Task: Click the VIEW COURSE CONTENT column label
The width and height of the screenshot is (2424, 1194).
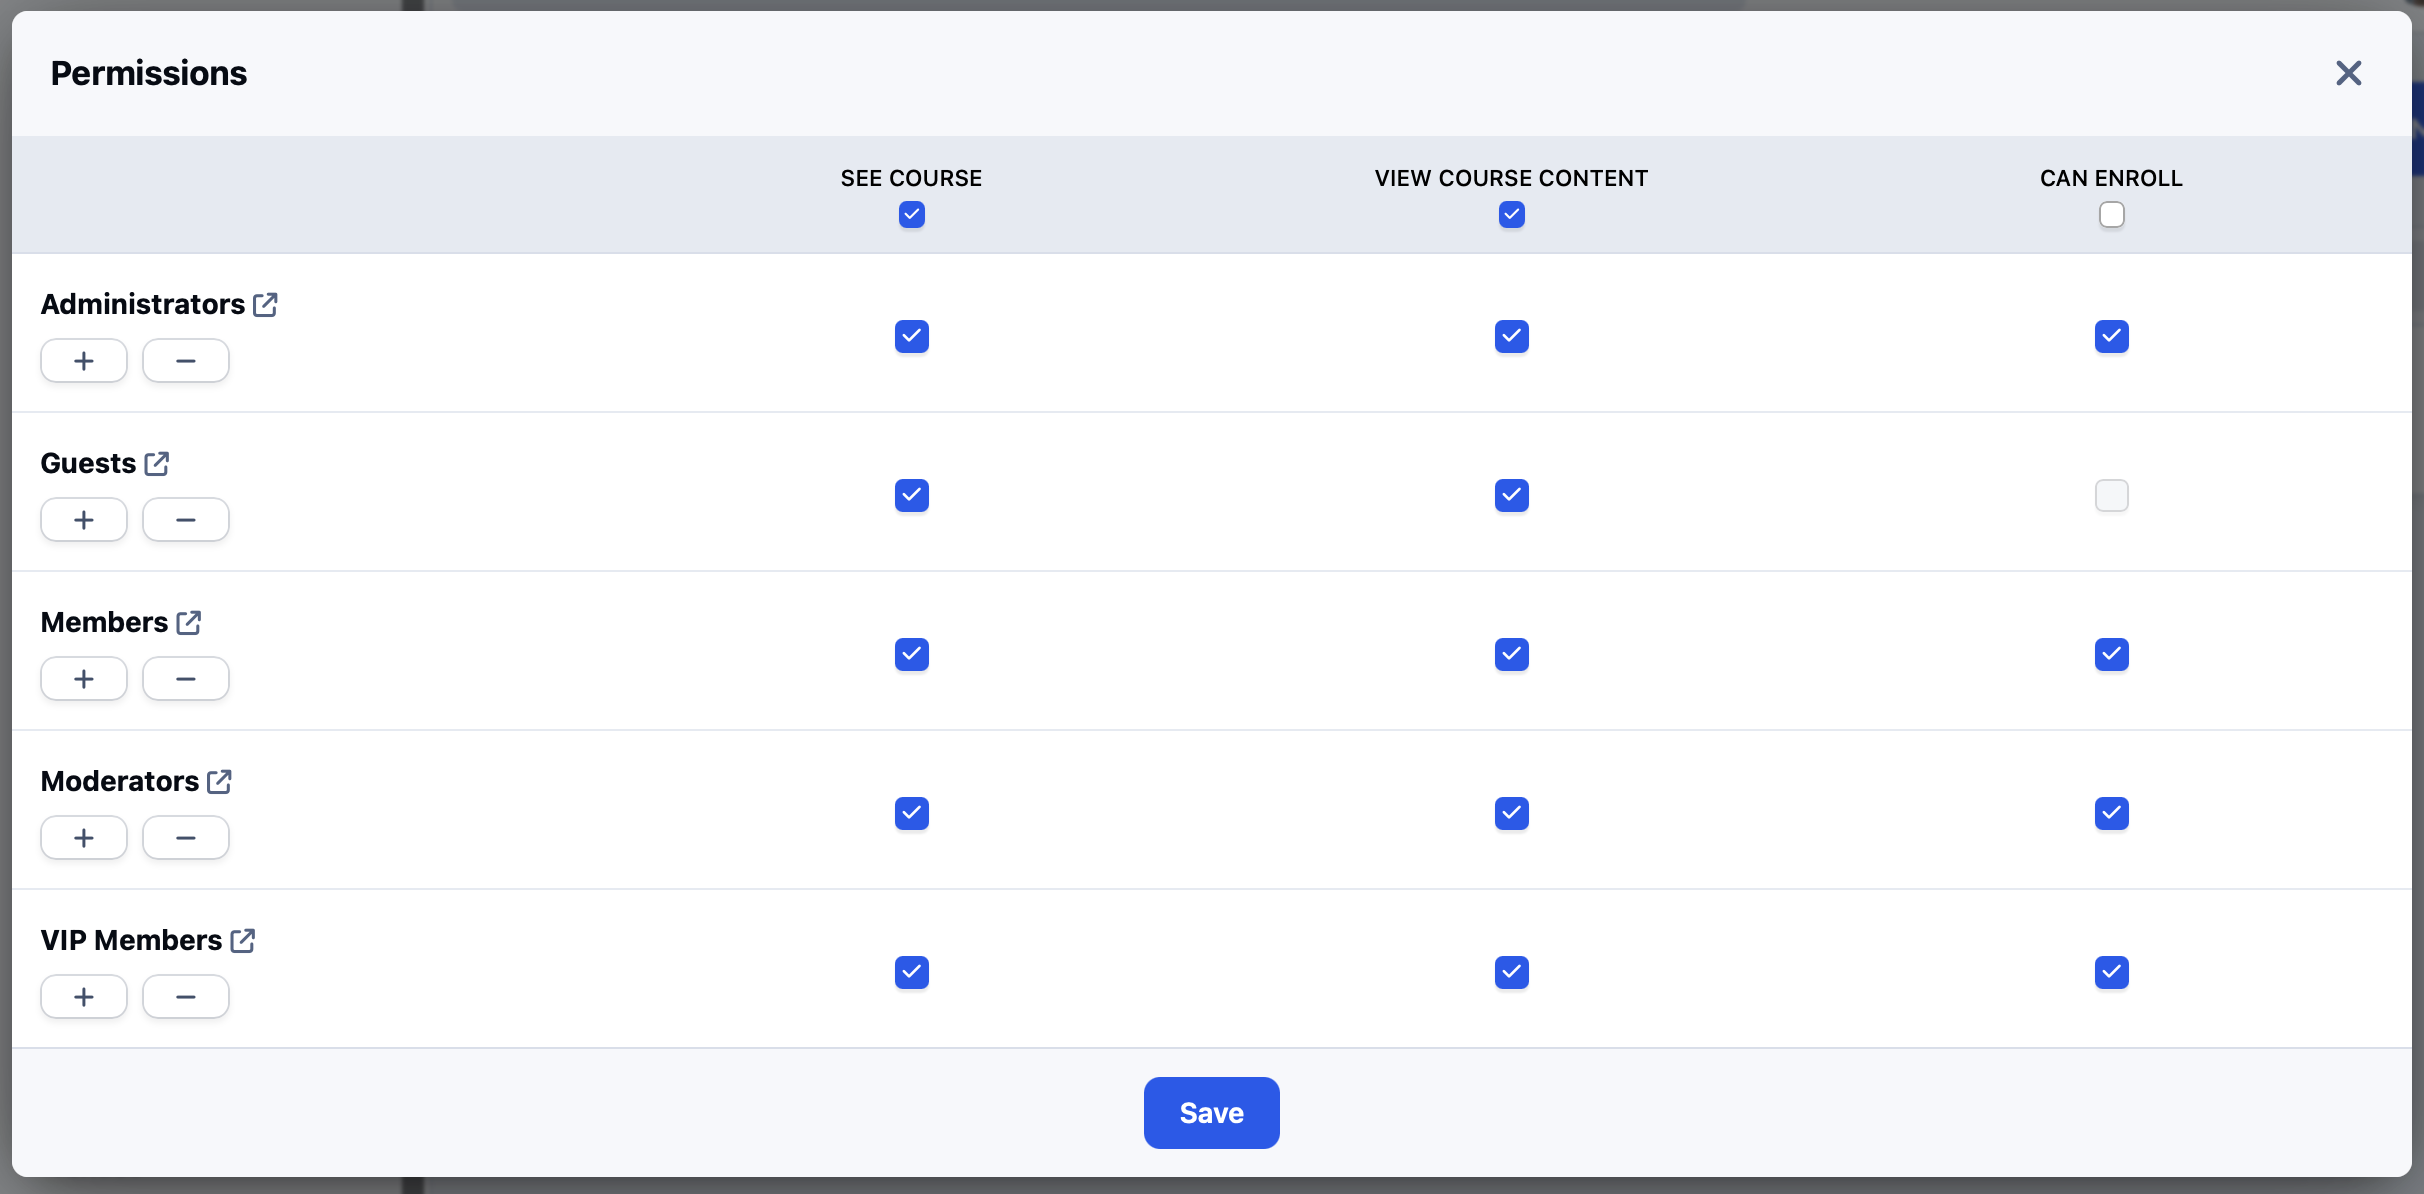Action: 1512,178
